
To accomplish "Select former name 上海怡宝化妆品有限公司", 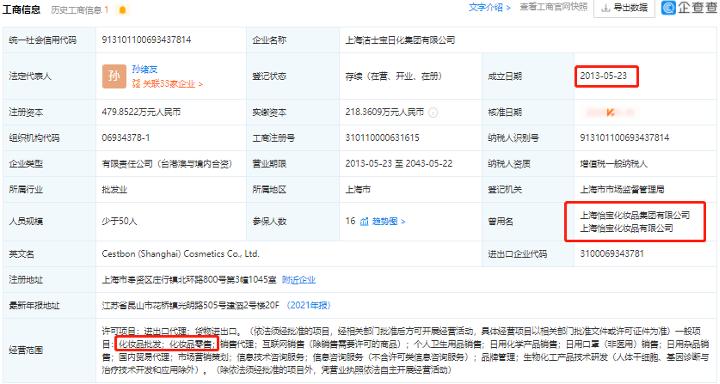I will pyautogui.click(x=626, y=228).
